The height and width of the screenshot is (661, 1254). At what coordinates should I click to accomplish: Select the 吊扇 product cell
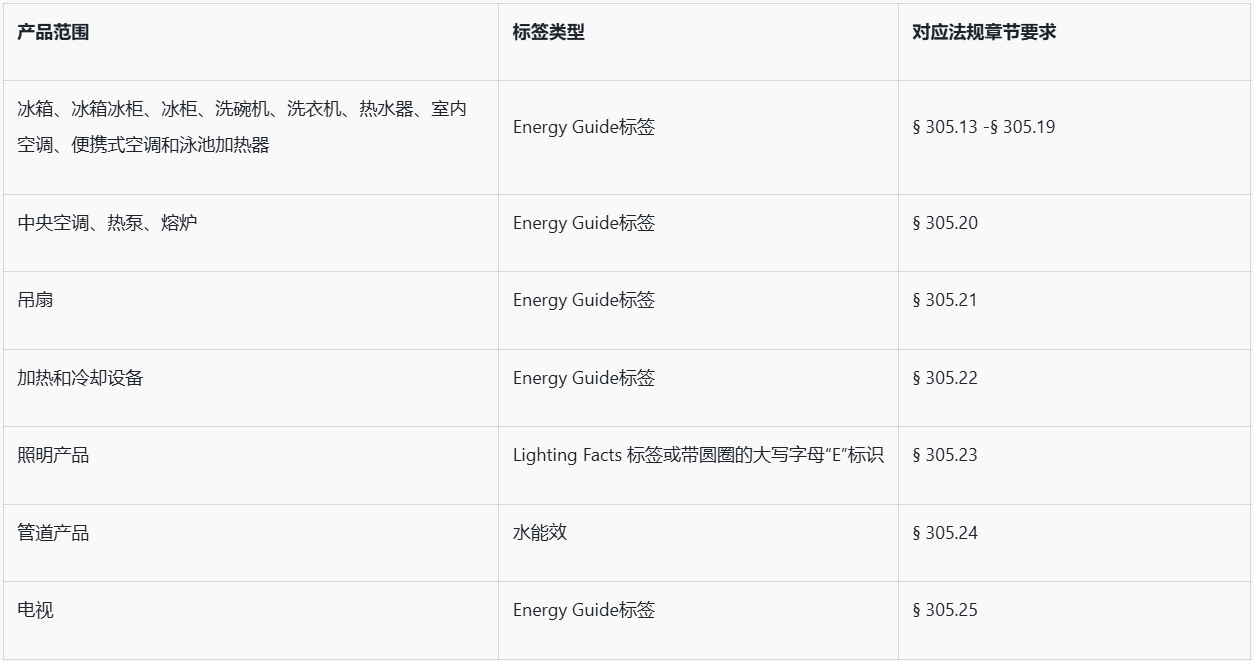coord(35,300)
